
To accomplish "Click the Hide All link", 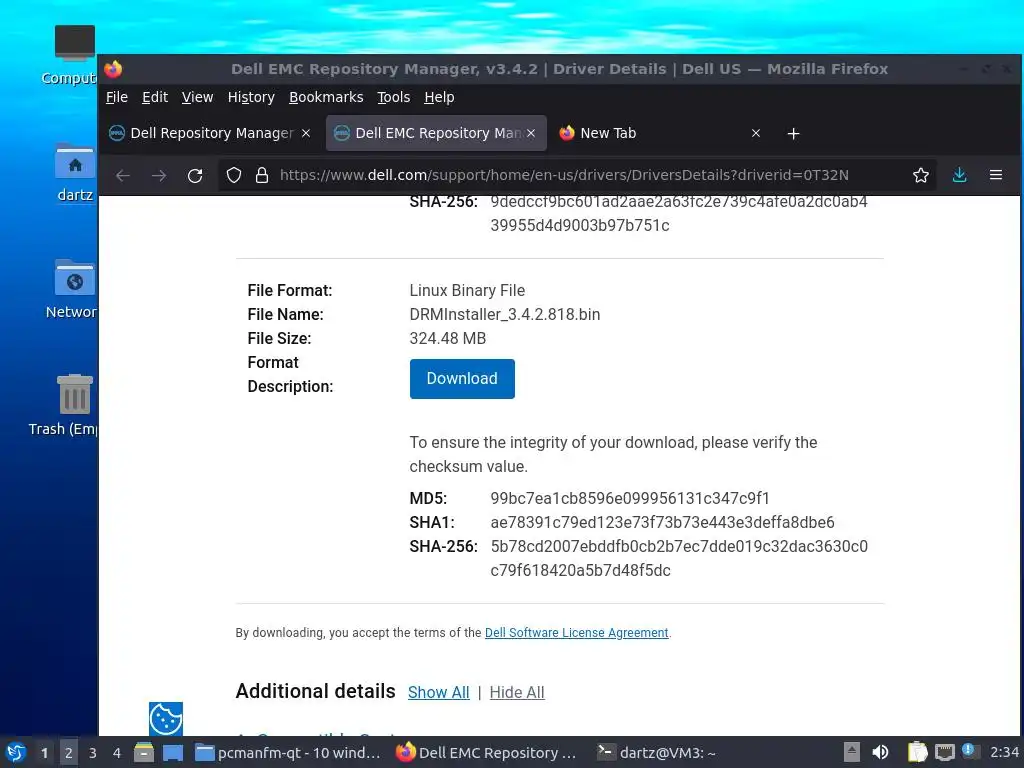I will click(517, 692).
